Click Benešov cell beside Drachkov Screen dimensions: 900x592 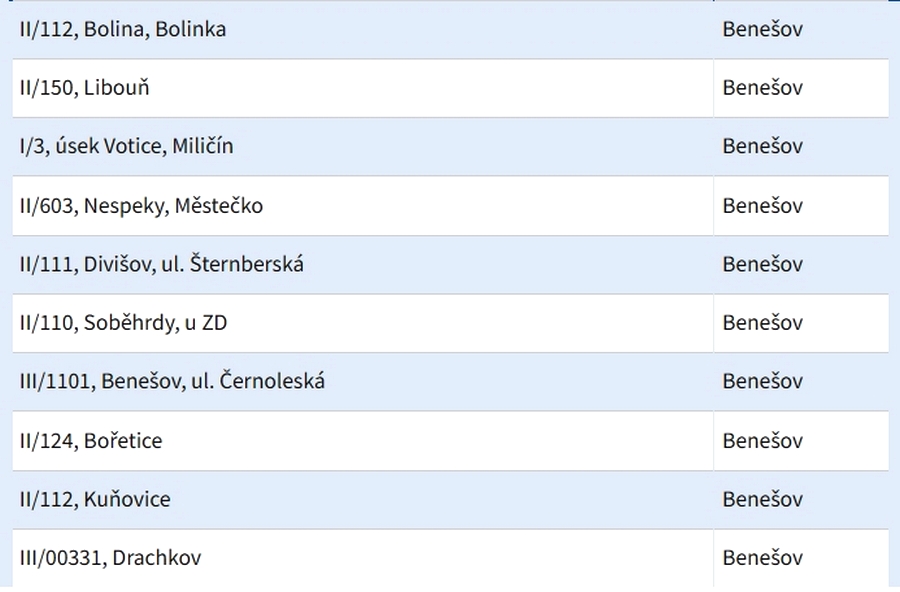(x=763, y=558)
